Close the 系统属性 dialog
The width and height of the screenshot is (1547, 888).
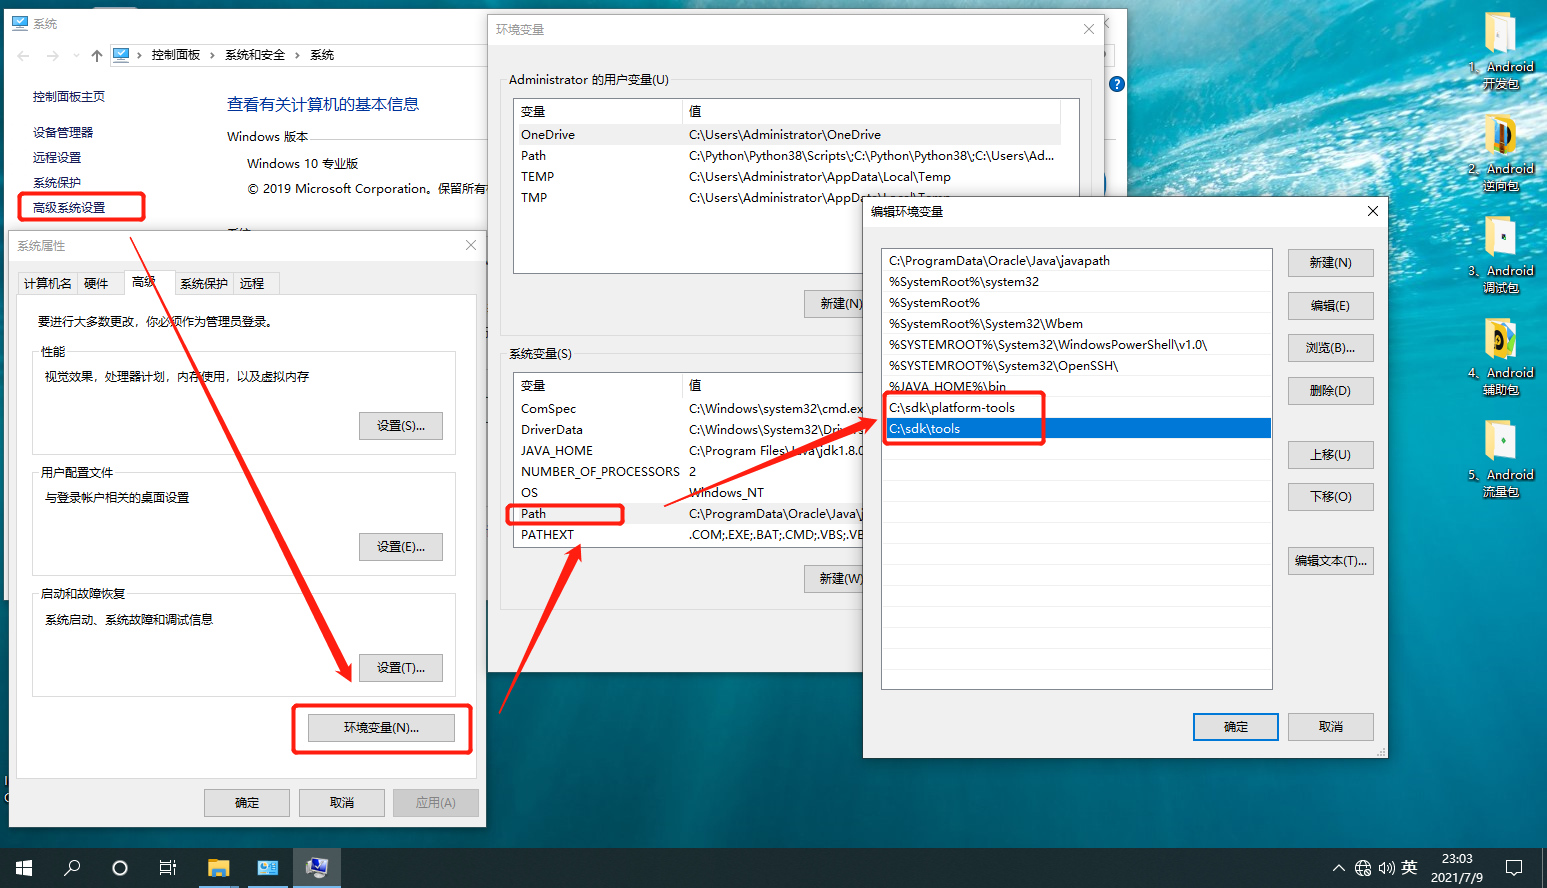[x=471, y=245]
